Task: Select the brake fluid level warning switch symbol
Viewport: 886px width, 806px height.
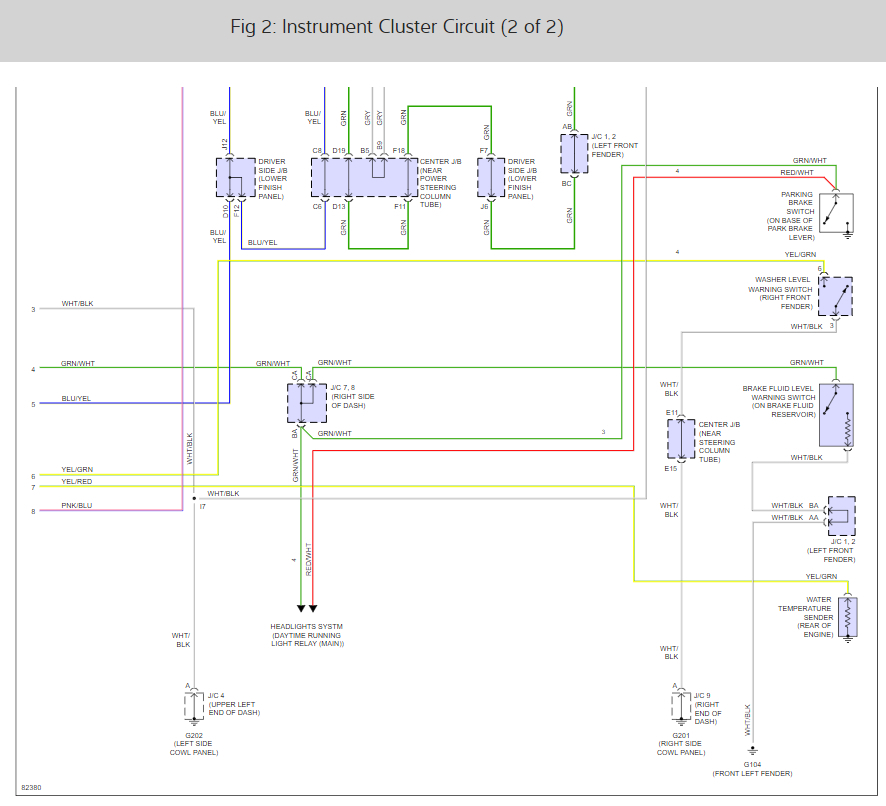Action: coord(835,414)
